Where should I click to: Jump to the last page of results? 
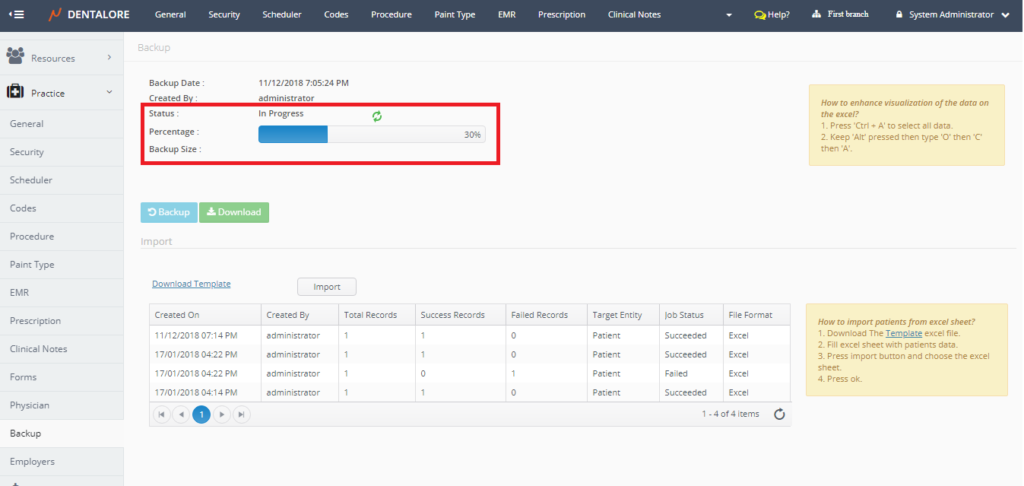pos(242,414)
